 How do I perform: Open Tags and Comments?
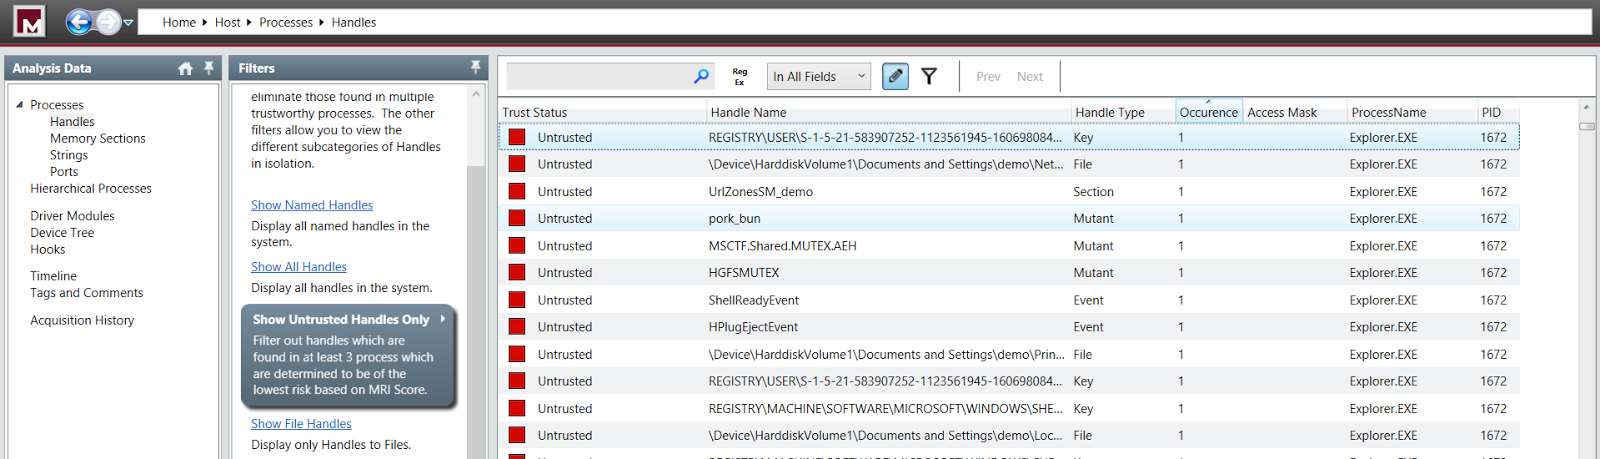[86, 293]
